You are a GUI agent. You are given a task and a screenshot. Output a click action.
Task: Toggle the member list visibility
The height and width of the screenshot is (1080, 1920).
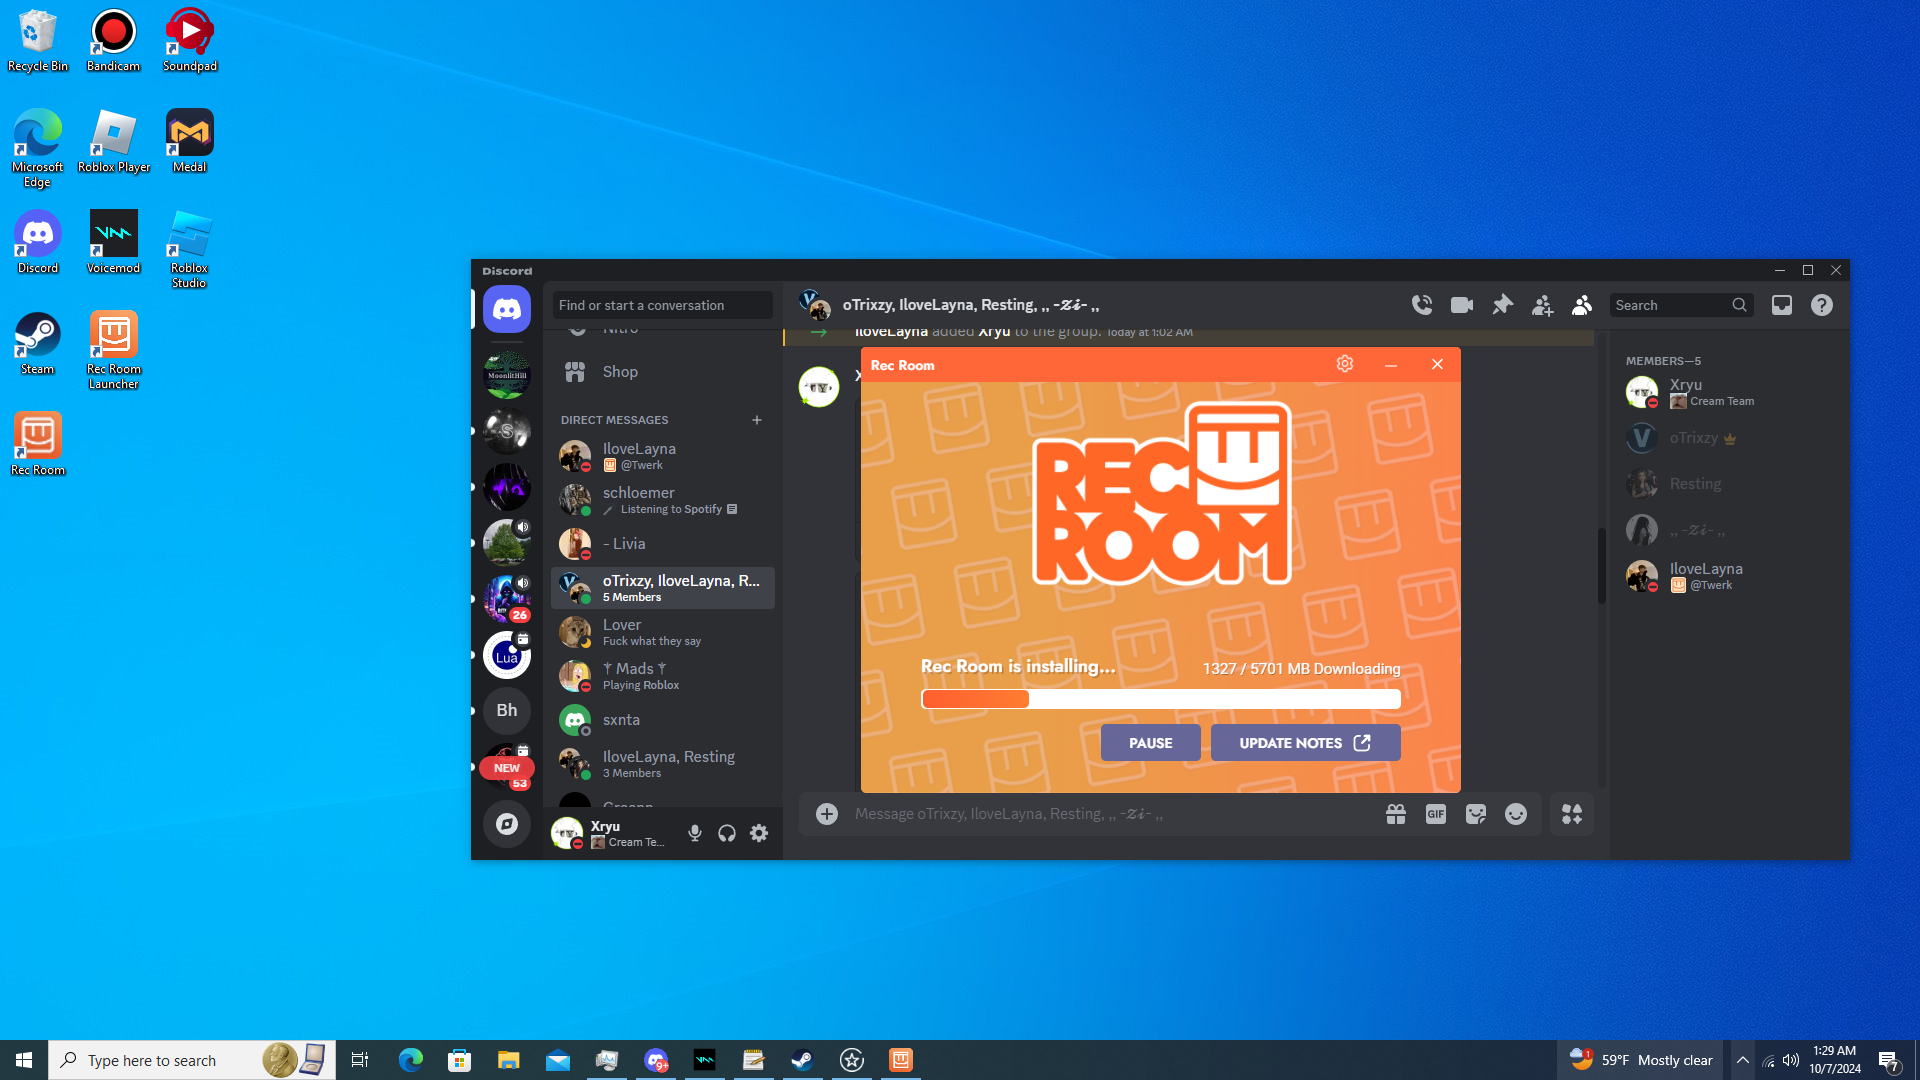tap(1581, 305)
